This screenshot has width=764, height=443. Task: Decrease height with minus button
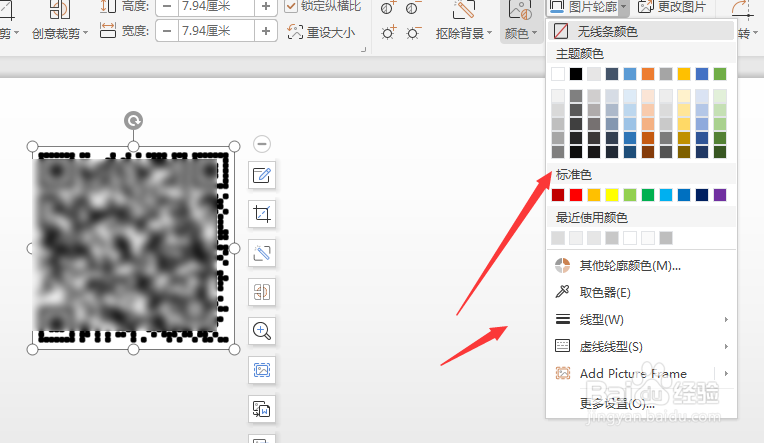[167, 6]
